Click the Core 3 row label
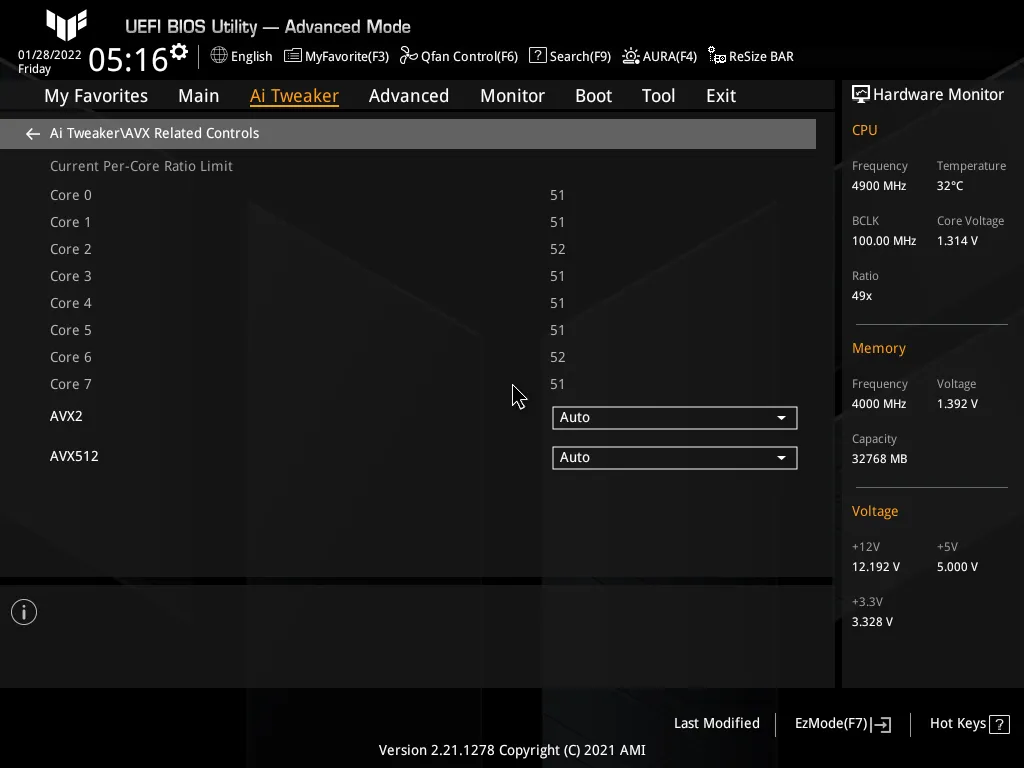Screen dimensions: 1024x768 point(71,276)
